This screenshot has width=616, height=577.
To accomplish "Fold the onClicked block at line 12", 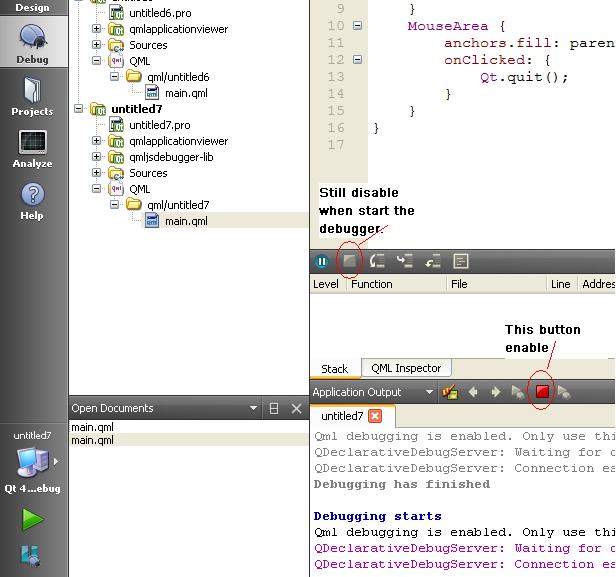I will click(x=357, y=60).
